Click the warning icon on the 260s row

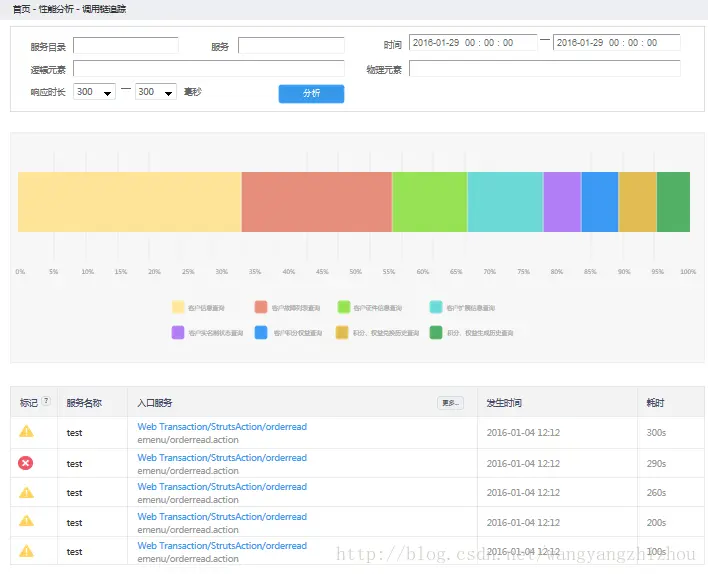tap(26, 492)
